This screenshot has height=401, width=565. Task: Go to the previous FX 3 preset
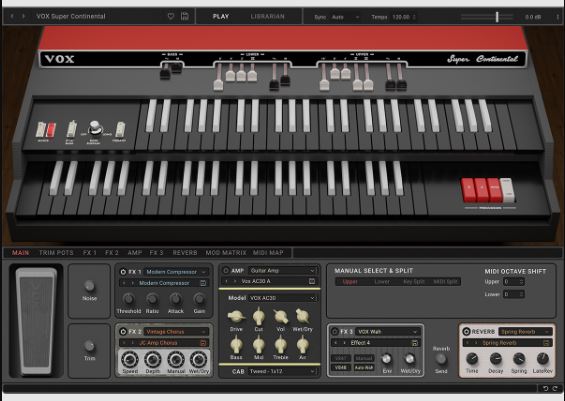(336, 343)
